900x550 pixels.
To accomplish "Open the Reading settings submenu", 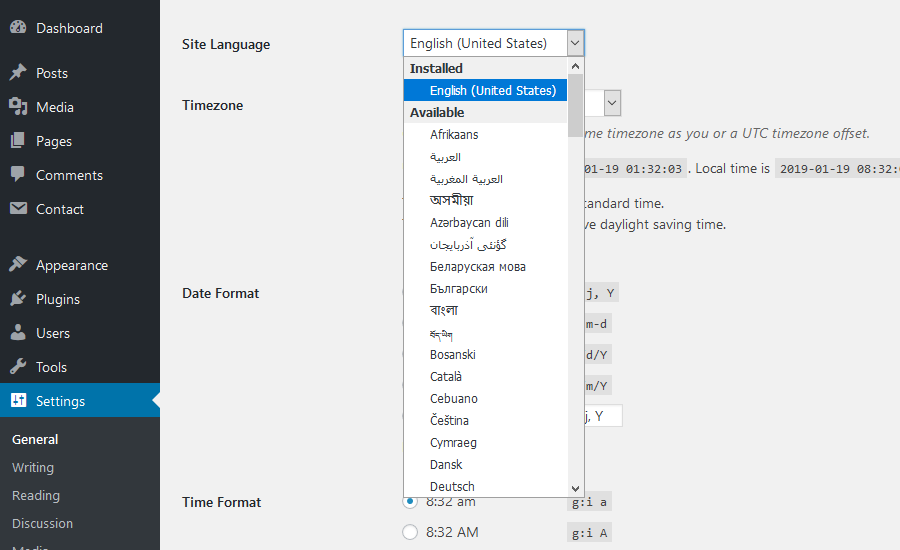I will 36,495.
